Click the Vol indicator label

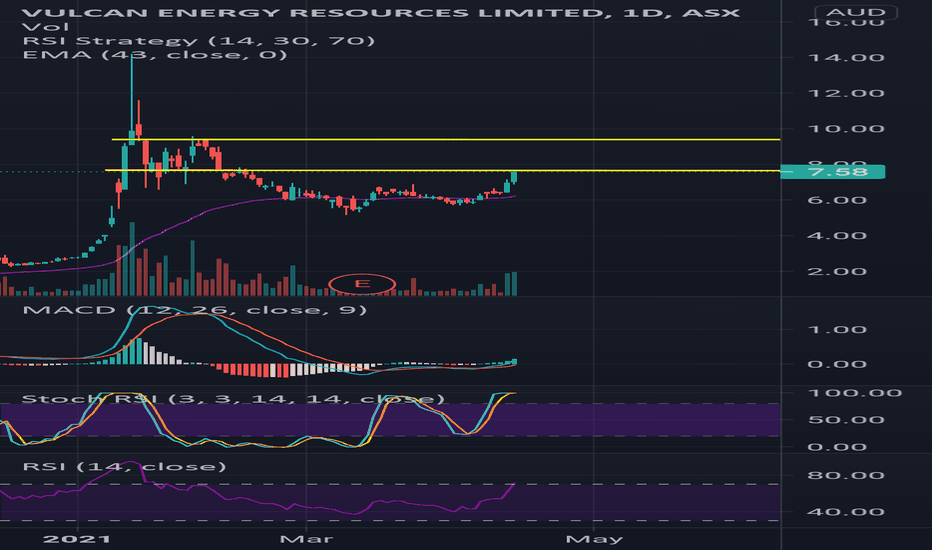click(46, 27)
